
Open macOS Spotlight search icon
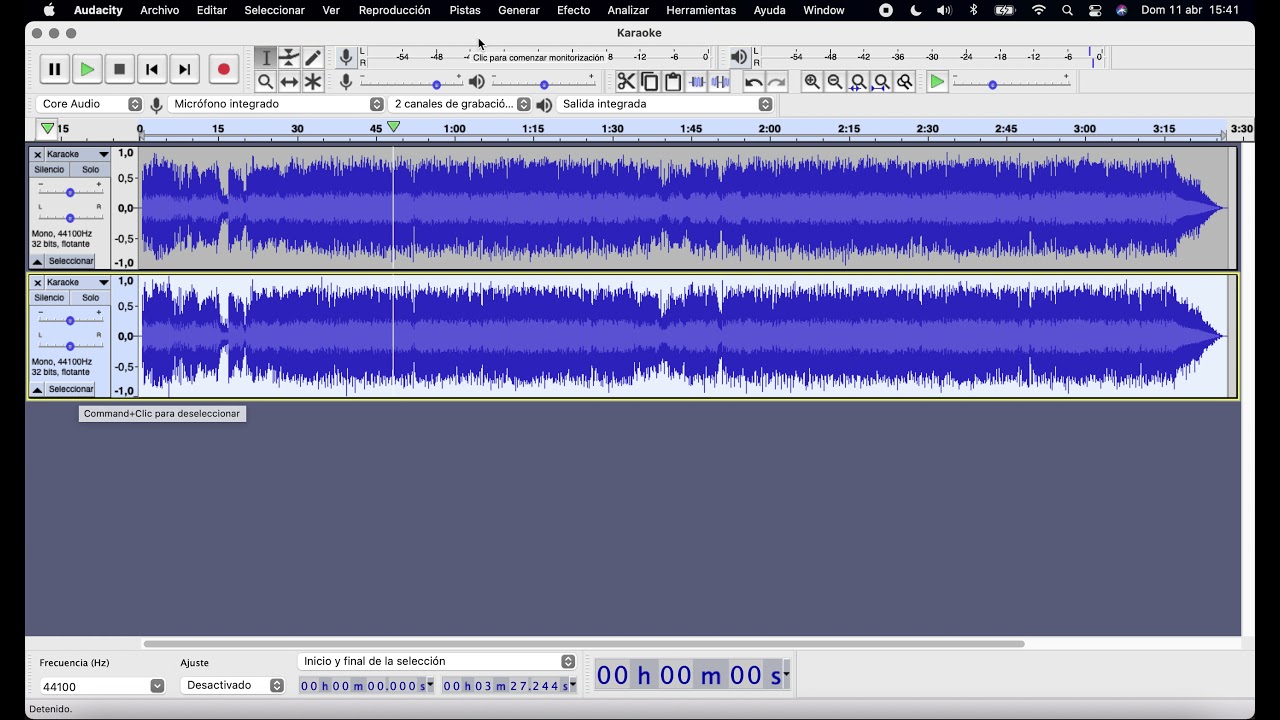[x=1068, y=10]
